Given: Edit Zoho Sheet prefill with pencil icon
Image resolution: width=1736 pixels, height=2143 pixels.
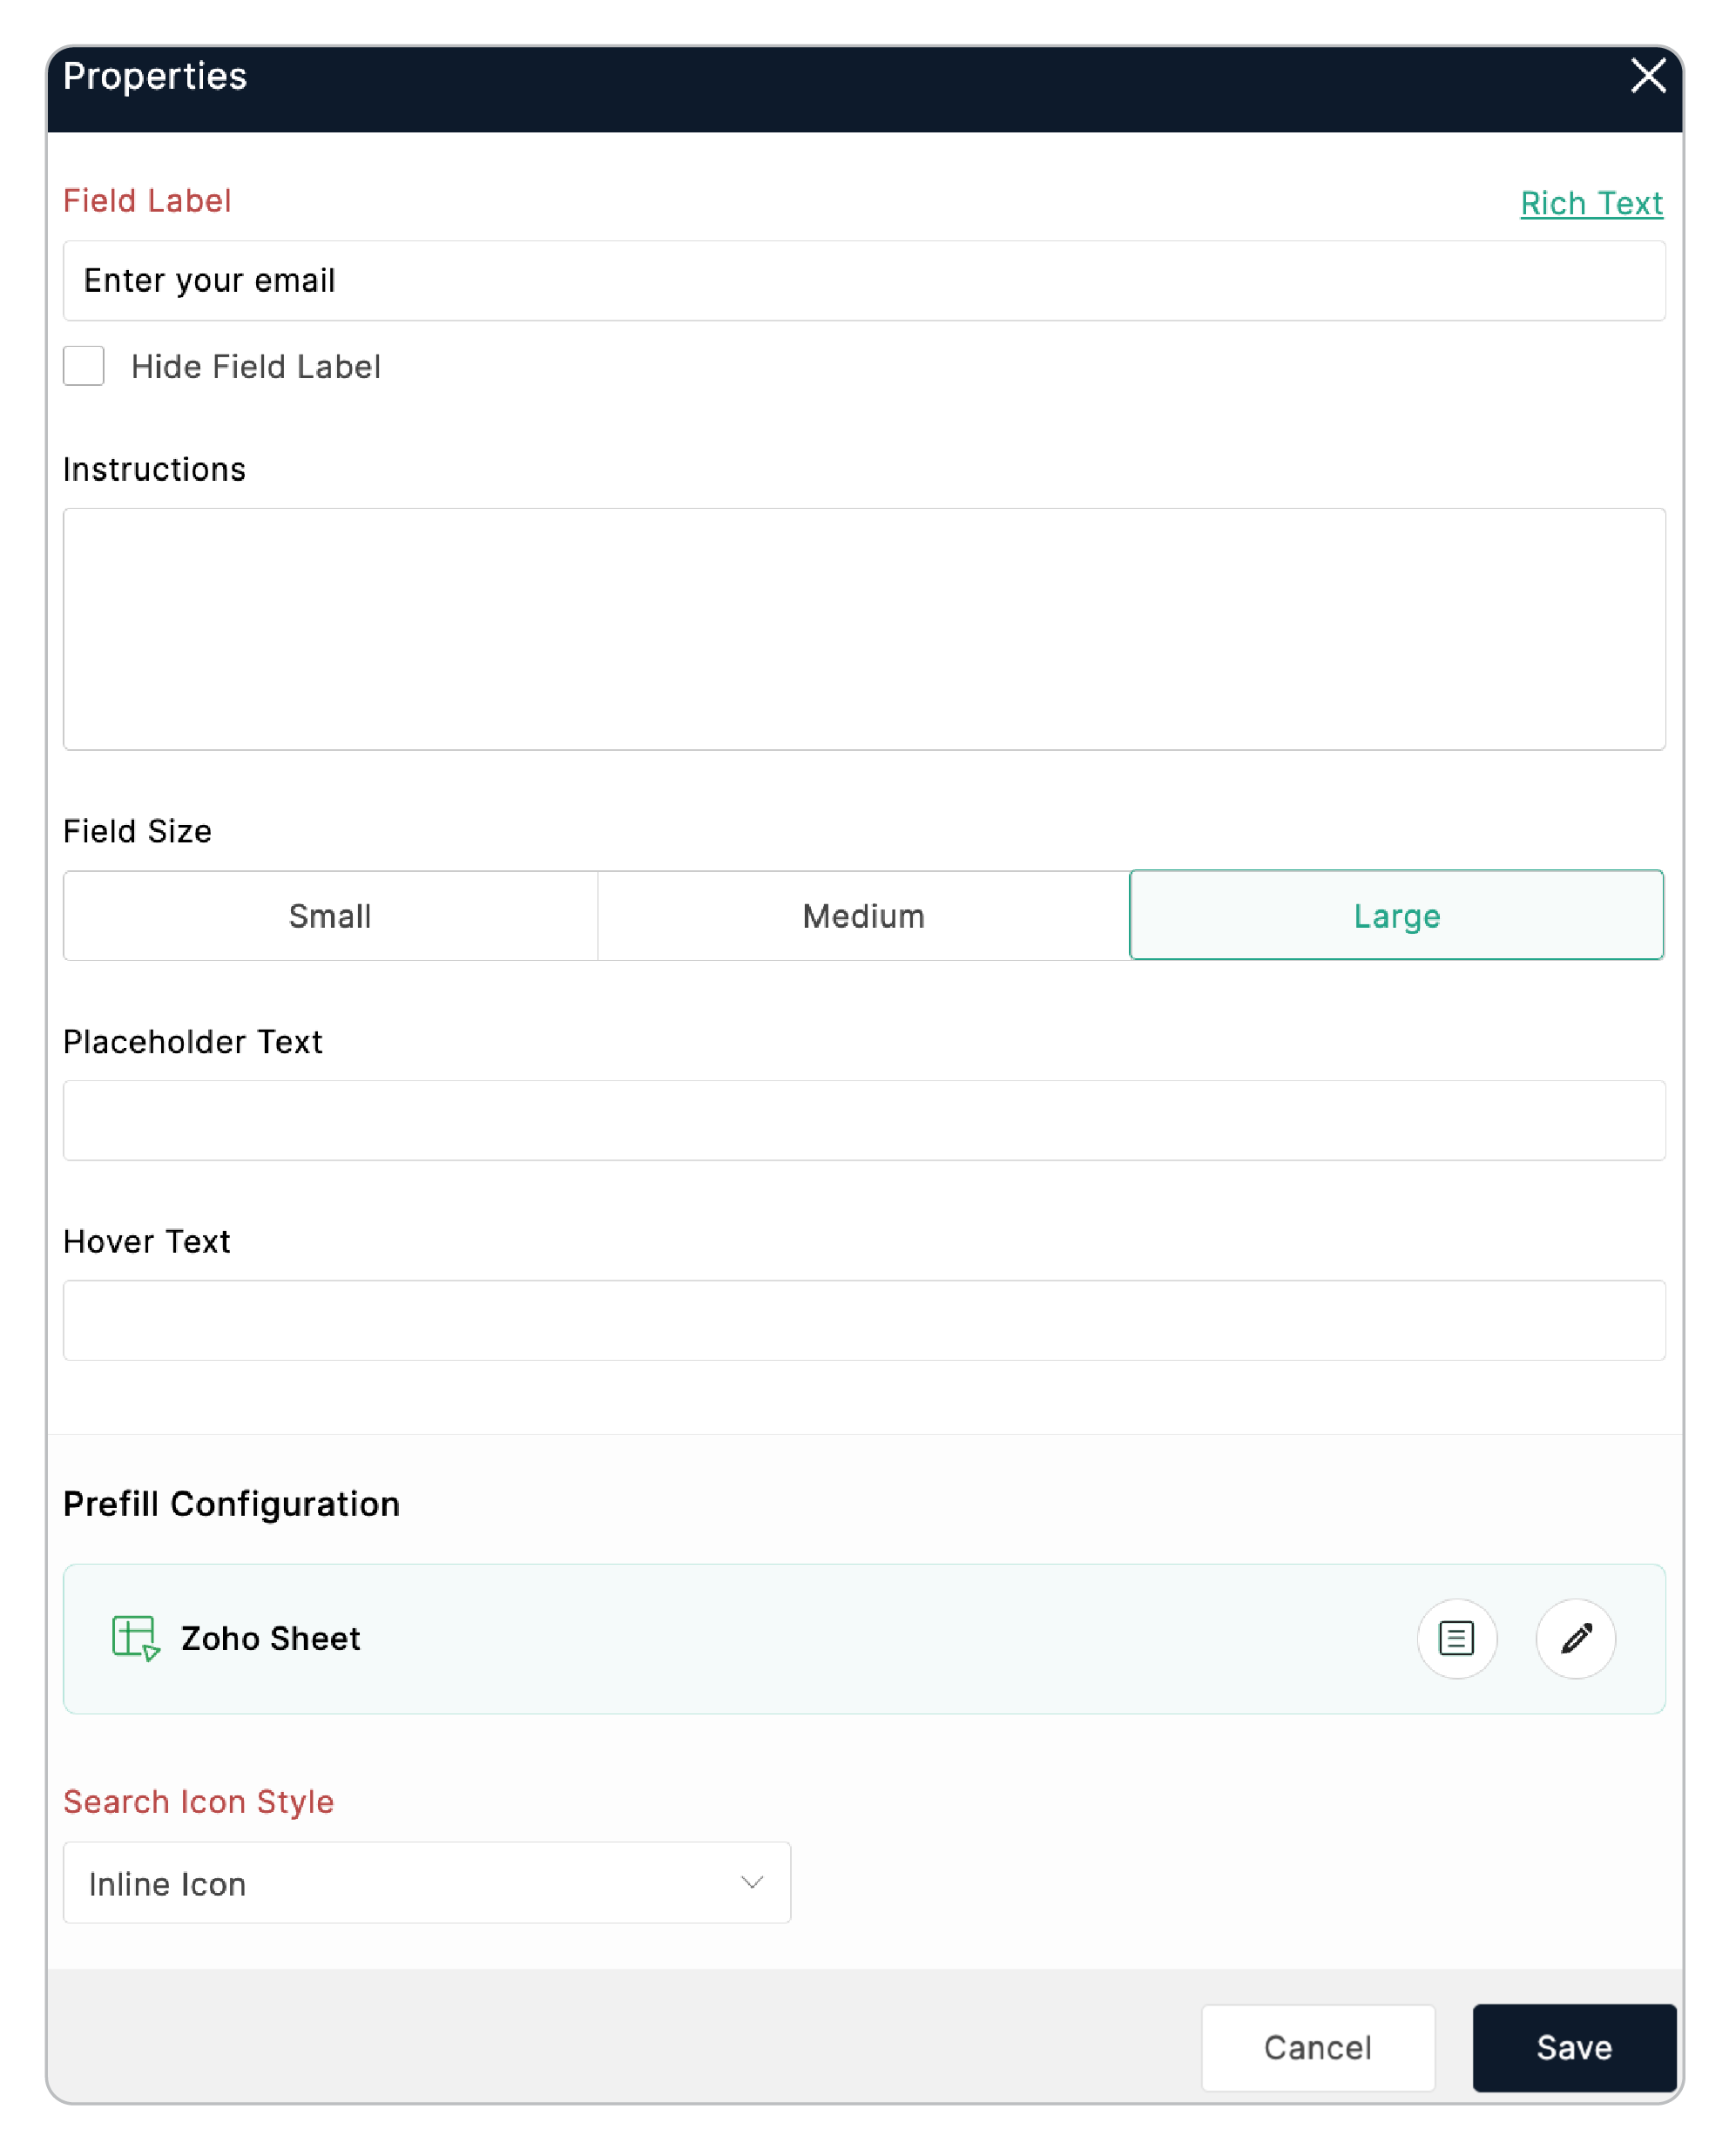Looking at the screenshot, I should pyautogui.click(x=1576, y=1638).
